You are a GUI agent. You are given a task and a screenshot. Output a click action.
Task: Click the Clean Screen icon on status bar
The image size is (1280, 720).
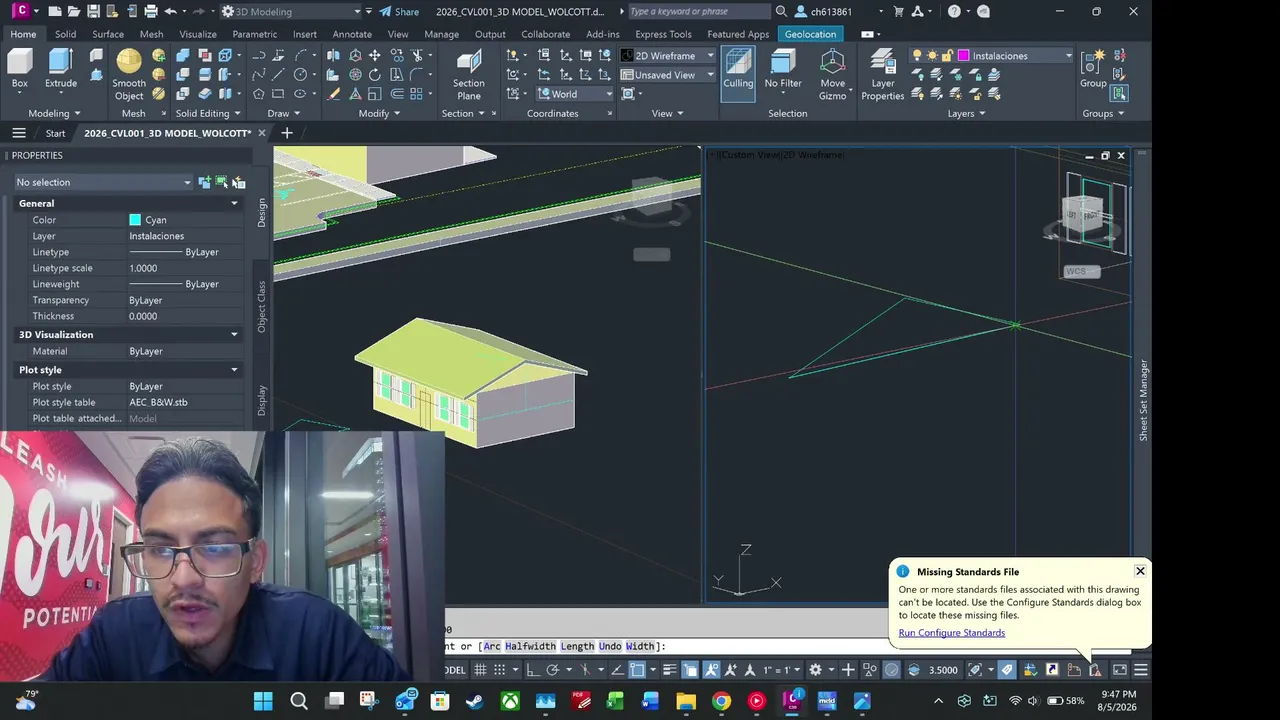click(x=1119, y=670)
